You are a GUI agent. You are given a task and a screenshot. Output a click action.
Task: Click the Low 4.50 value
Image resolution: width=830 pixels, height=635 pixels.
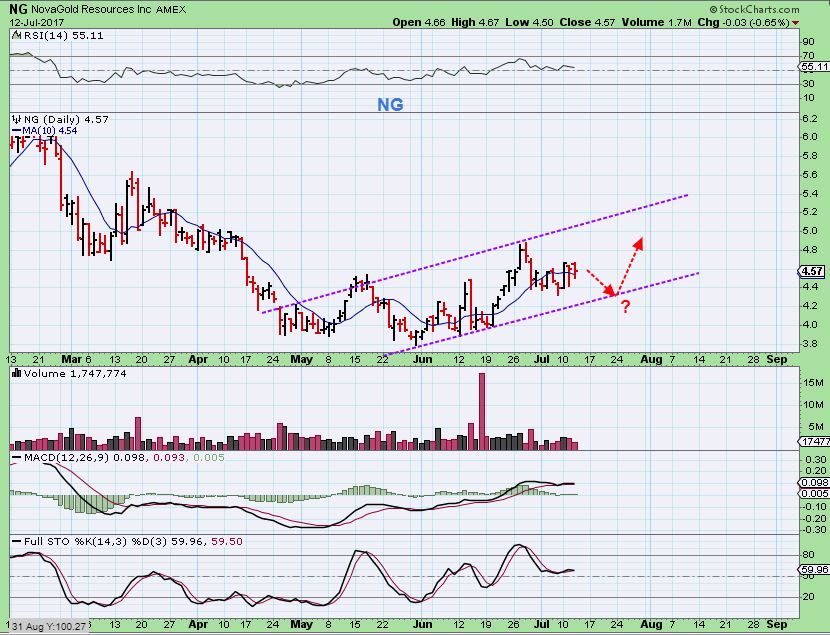[529, 22]
